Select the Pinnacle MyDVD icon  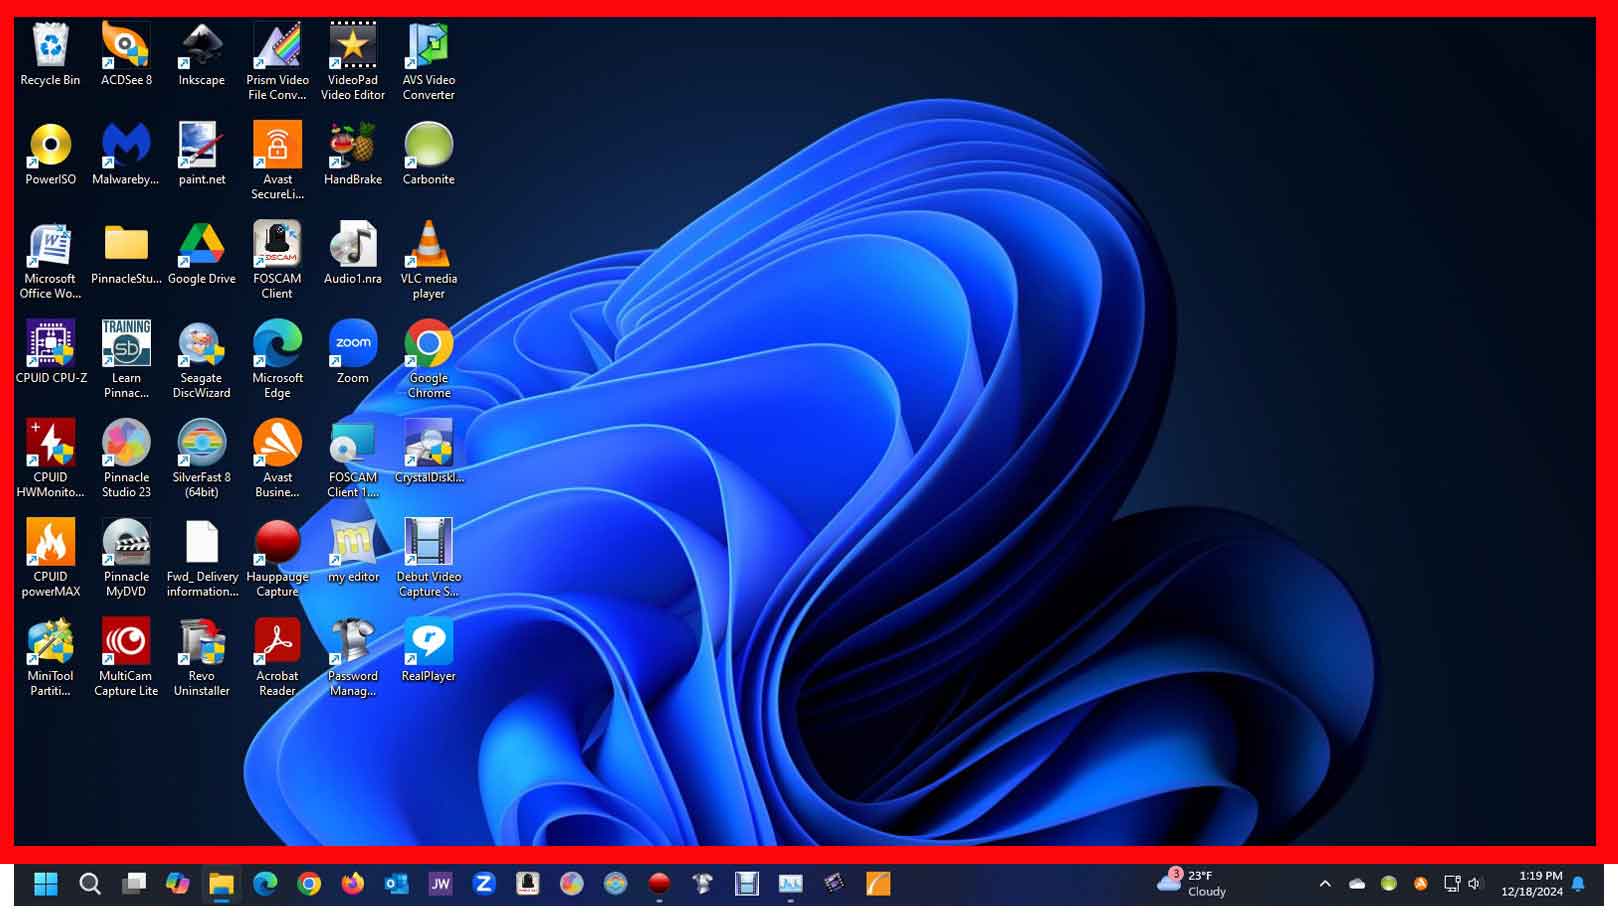(126, 557)
